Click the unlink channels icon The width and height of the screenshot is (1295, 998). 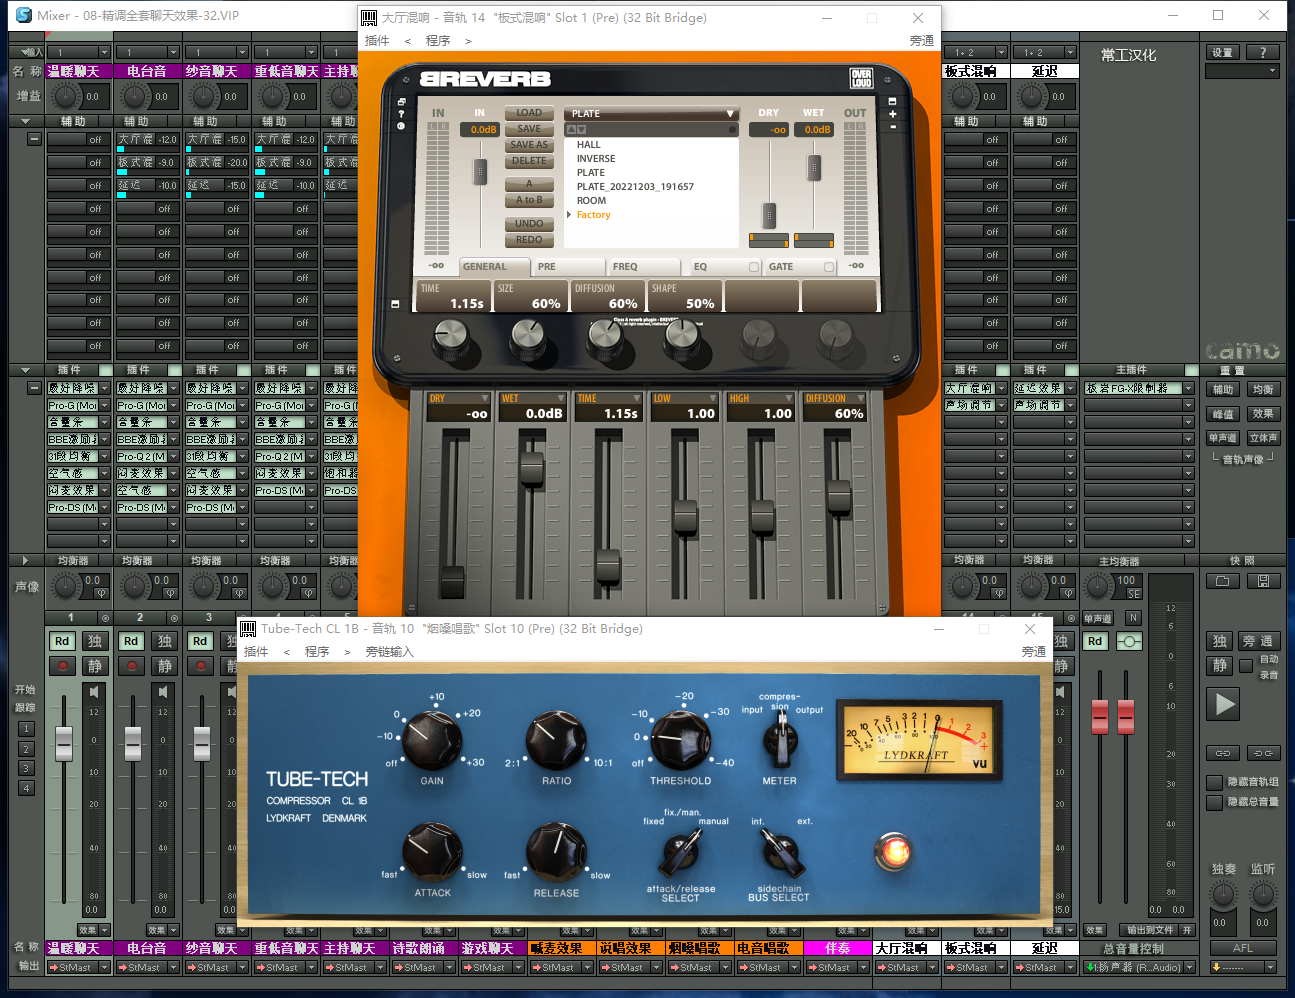pos(1263,753)
